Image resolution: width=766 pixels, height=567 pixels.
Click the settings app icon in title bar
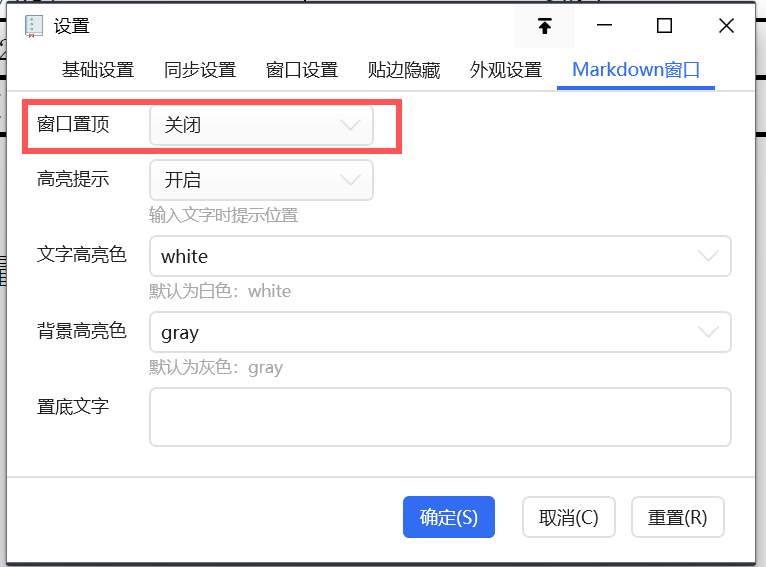[x=33, y=27]
